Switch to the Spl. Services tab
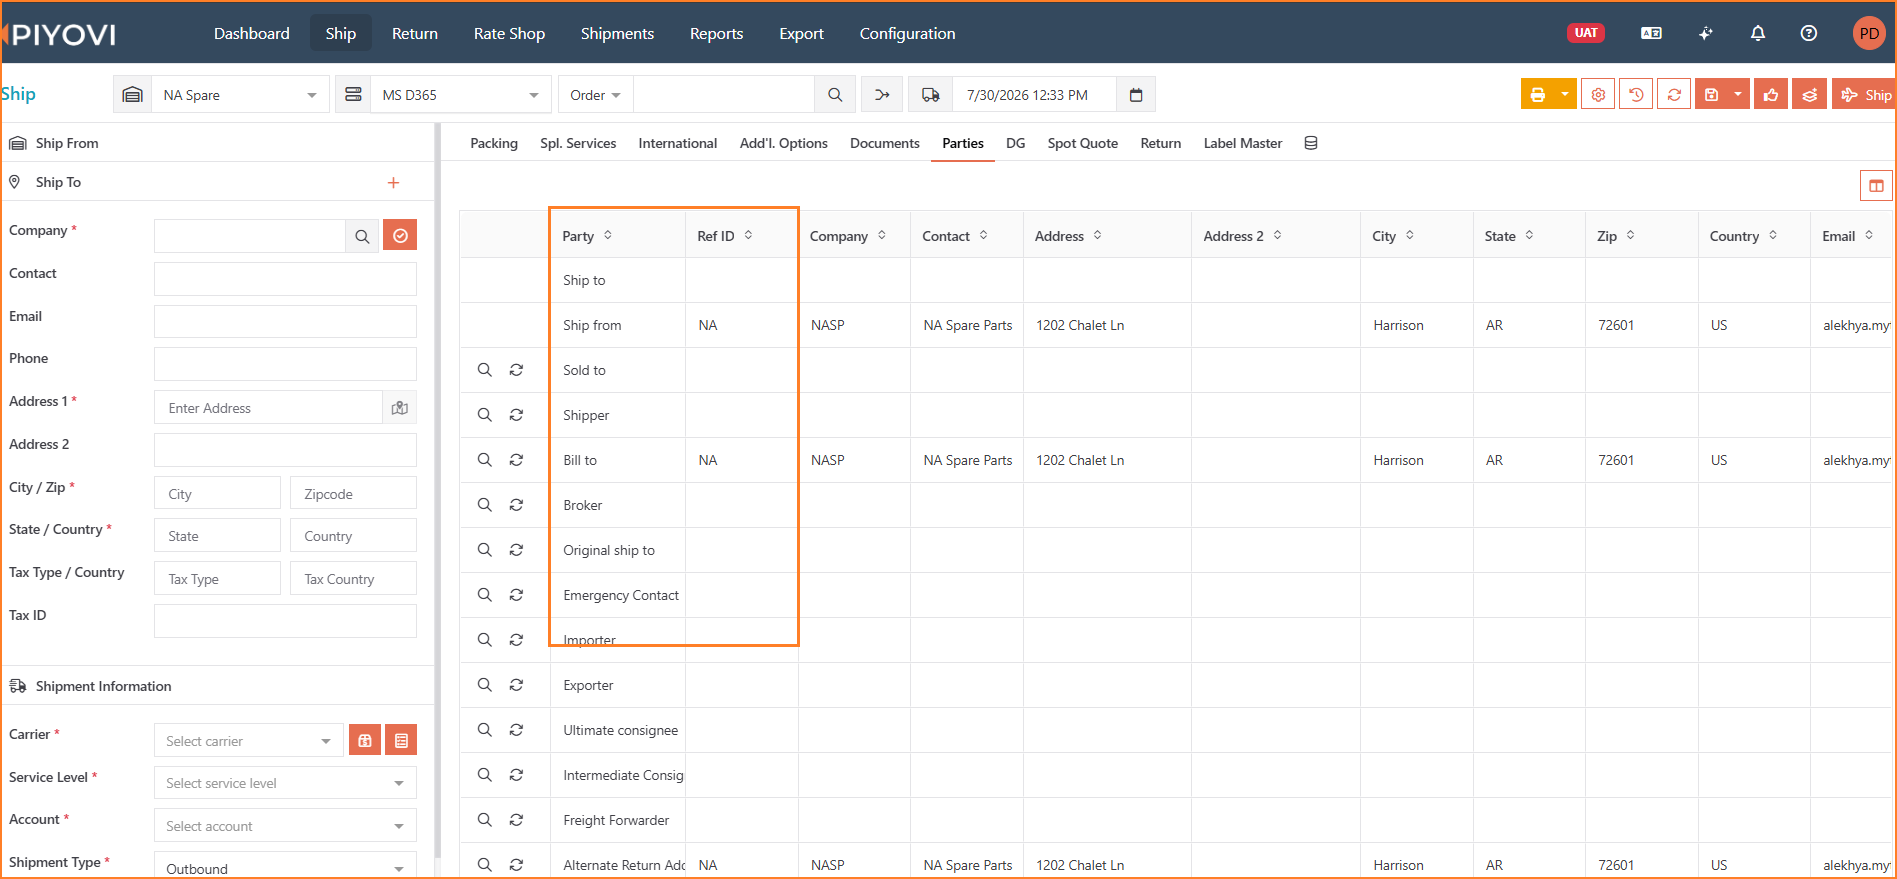 pos(578,143)
